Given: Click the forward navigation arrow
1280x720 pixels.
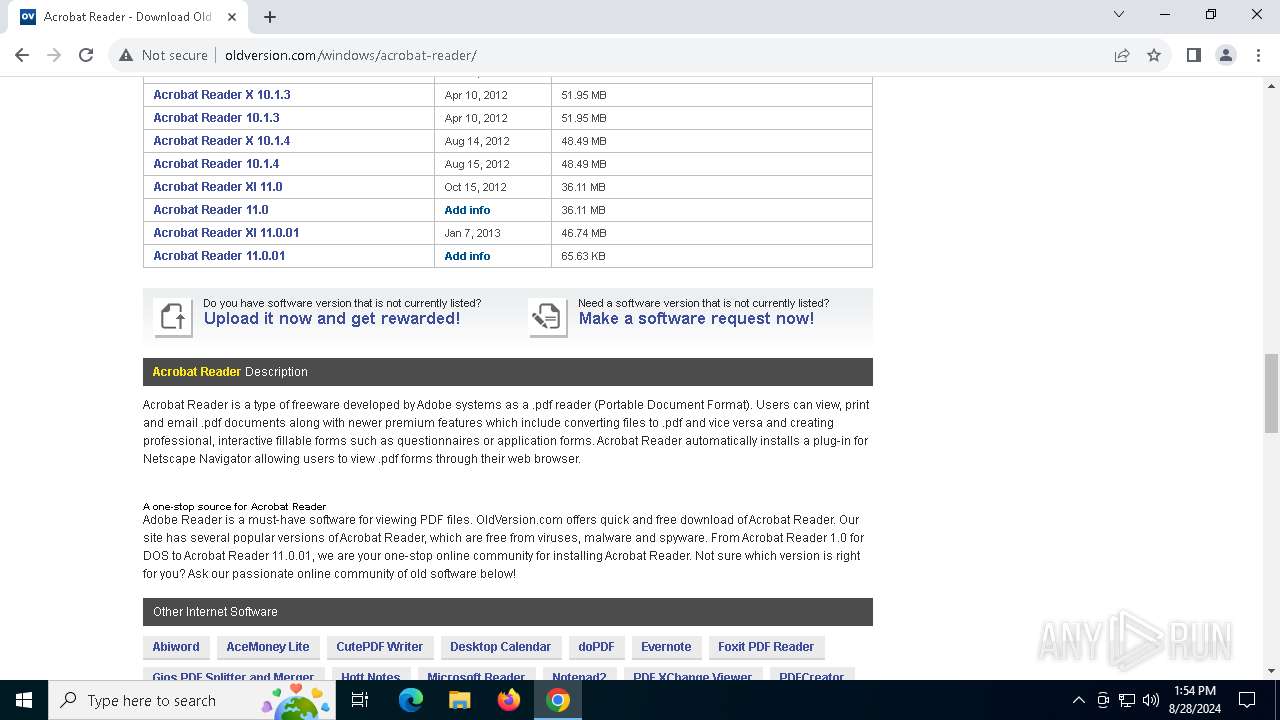Looking at the screenshot, I should point(54,55).
